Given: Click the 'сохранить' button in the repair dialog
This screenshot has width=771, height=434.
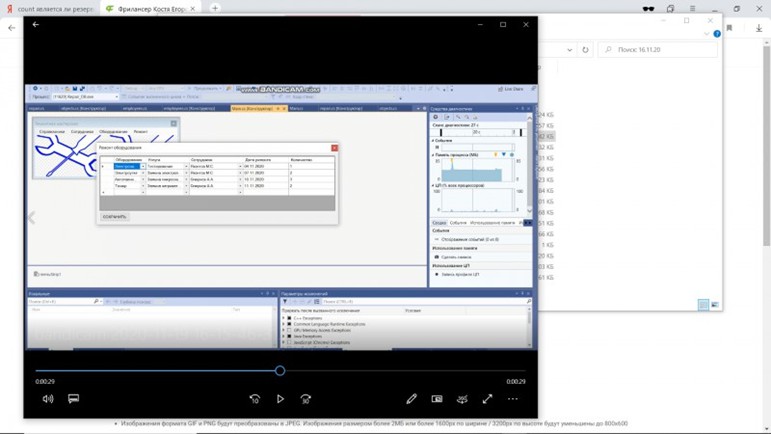Looking at the screenshot, I should click(x=115, y=216).
